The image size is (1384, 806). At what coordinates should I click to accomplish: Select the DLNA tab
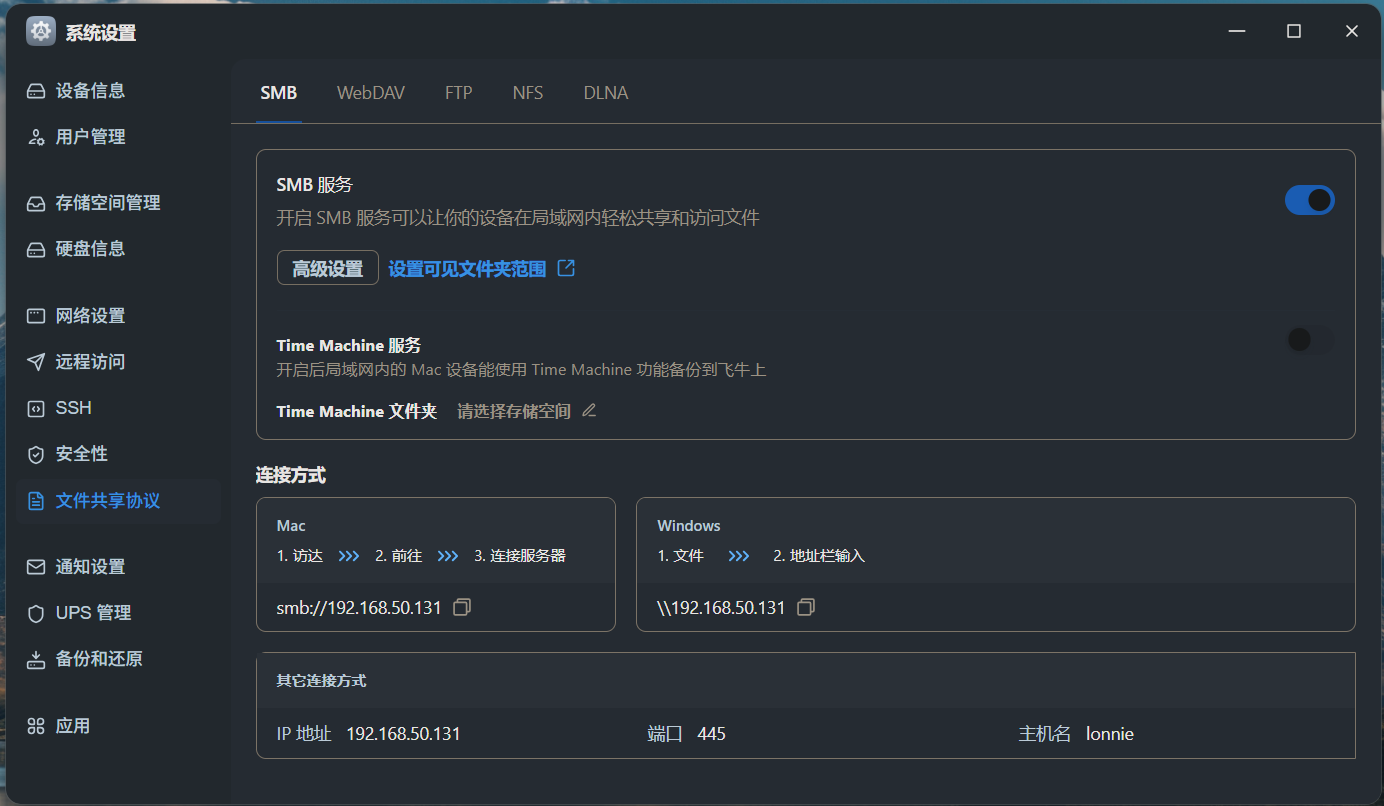tap(606, 93)
